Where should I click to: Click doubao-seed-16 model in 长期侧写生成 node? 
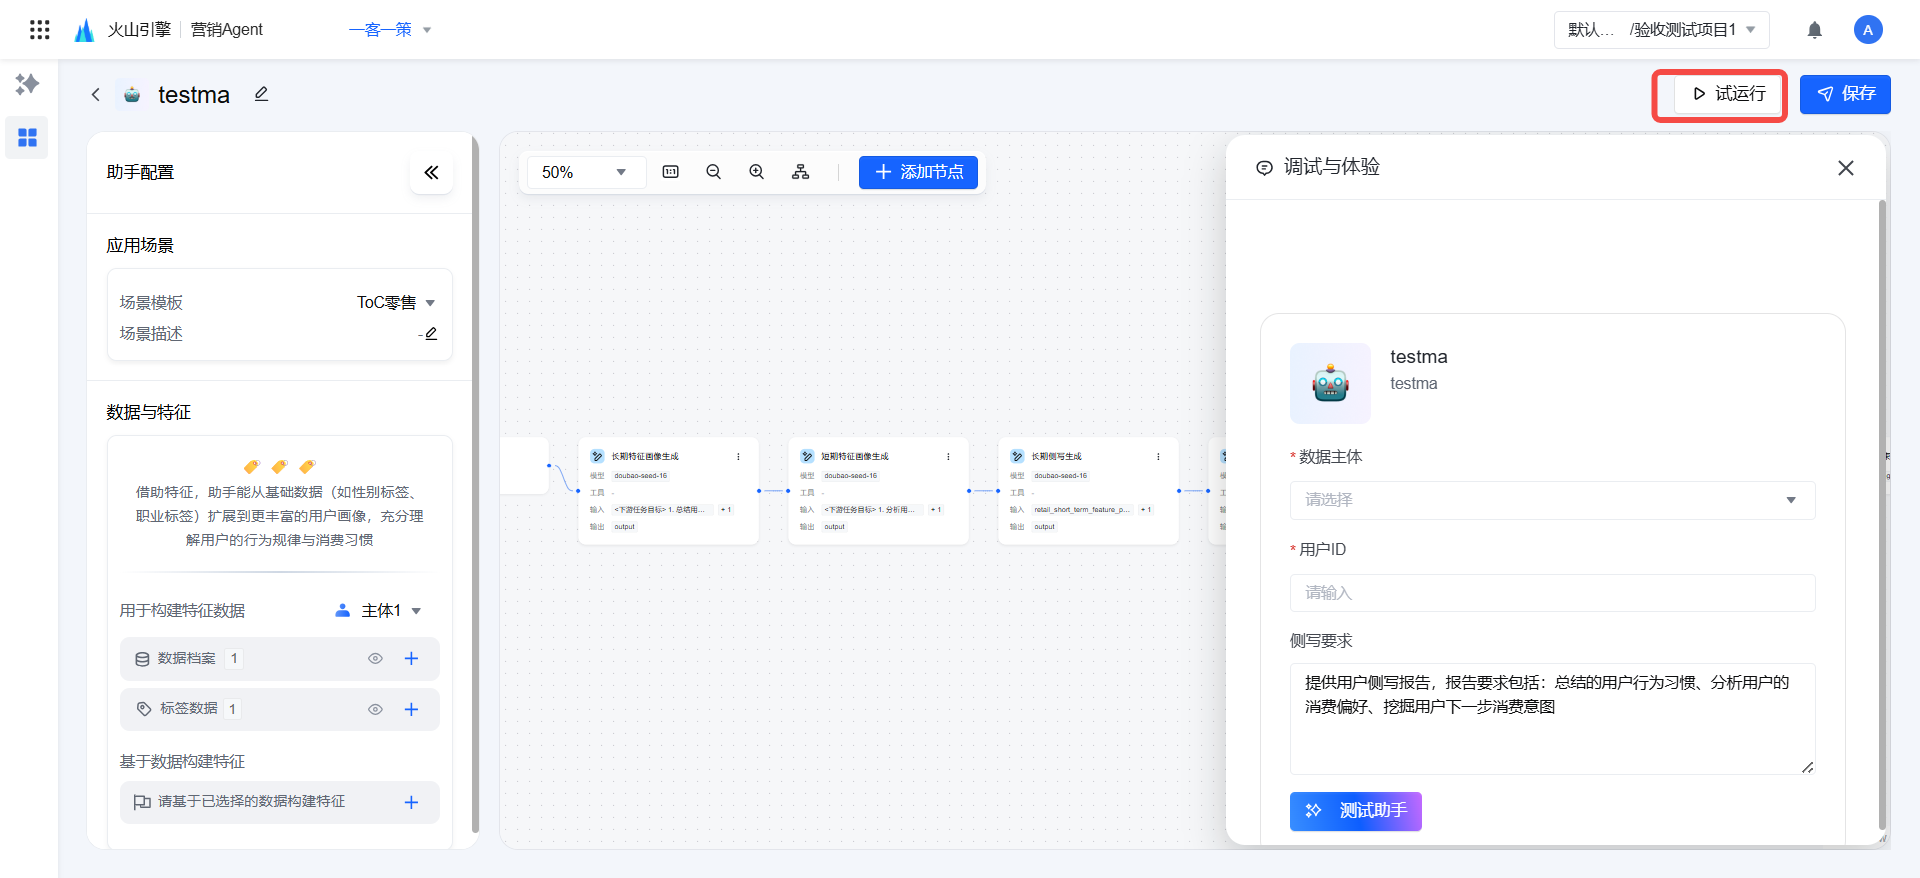coord(1061,476)
